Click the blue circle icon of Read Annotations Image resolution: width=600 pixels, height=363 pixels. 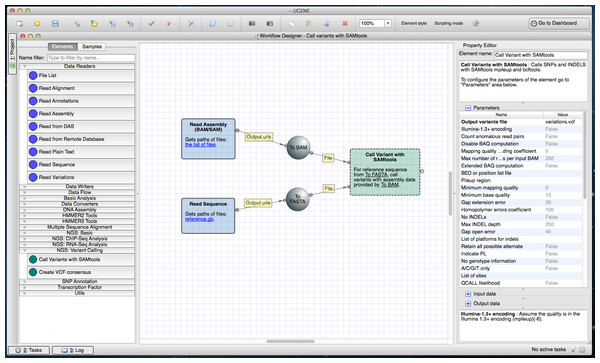[33, 101]
